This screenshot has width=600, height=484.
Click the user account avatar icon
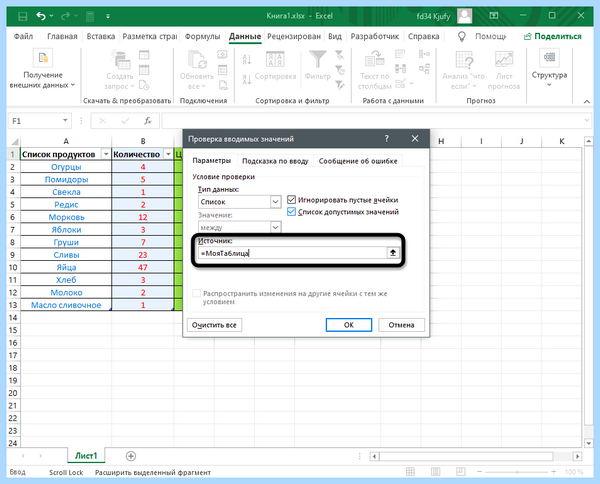pos(465,16)
